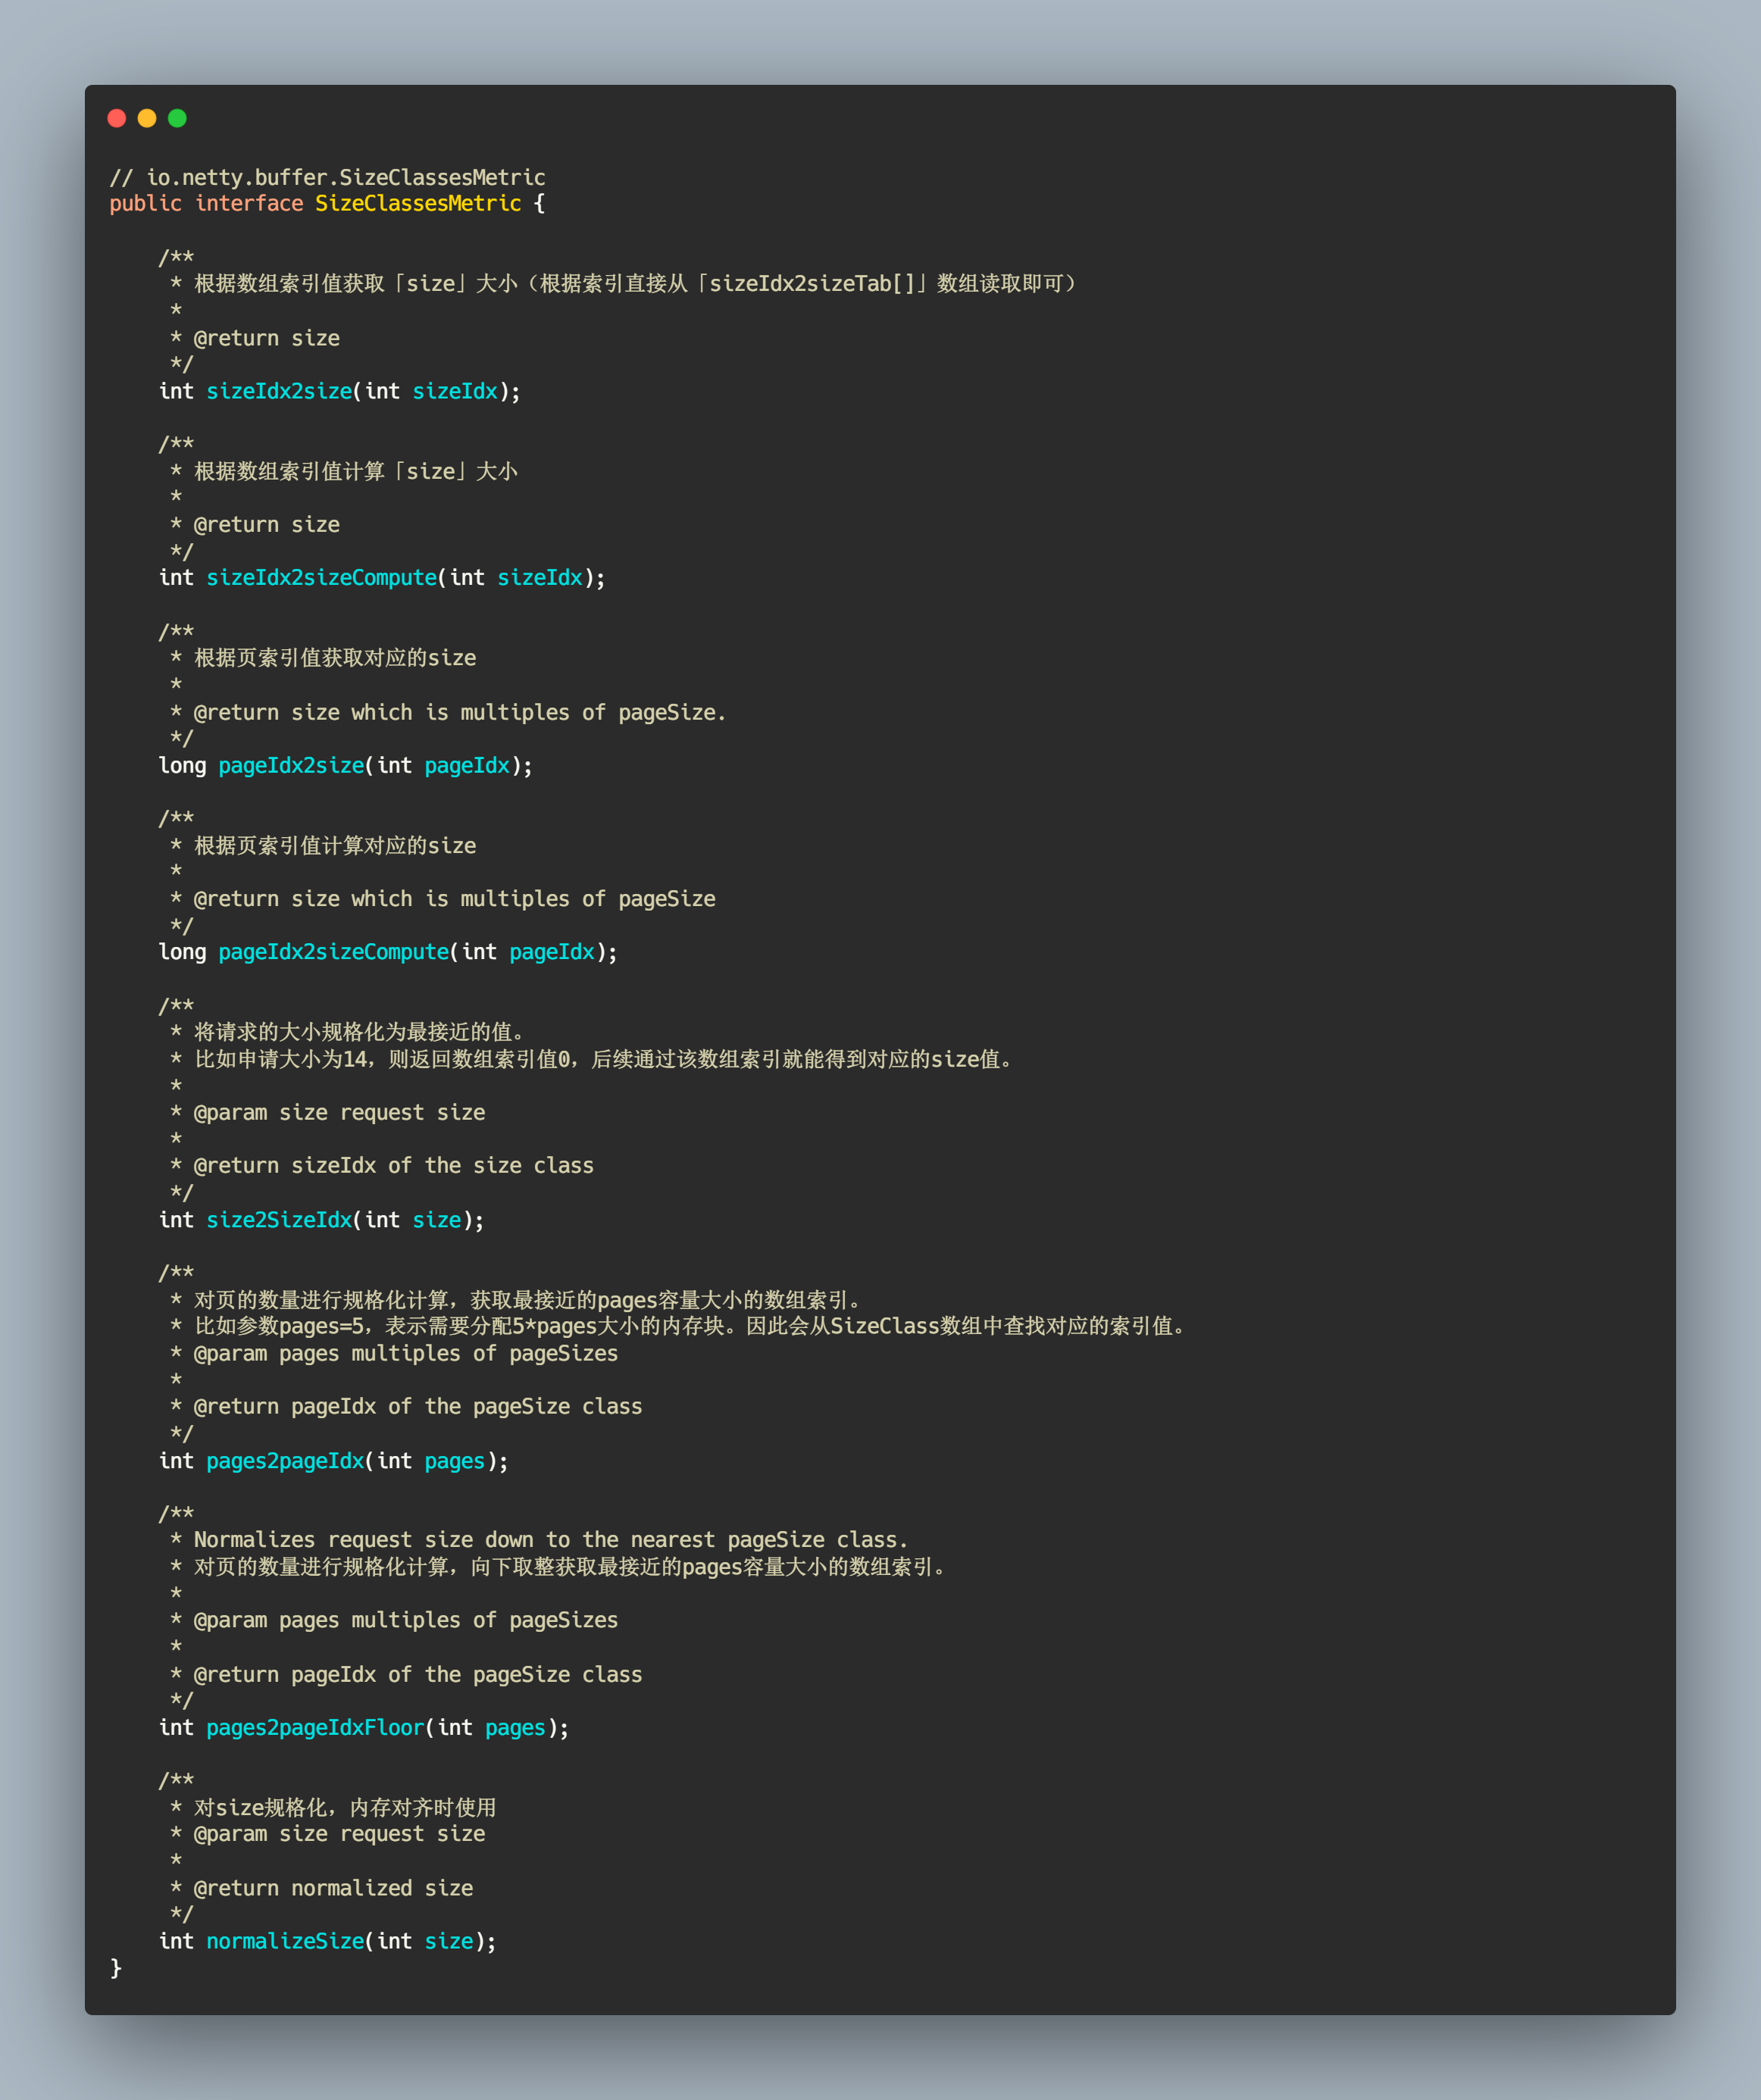Click the 'pages' parameter in pages2pageIdxFloor
1761x2100 pixels.
pos(515,1727)
